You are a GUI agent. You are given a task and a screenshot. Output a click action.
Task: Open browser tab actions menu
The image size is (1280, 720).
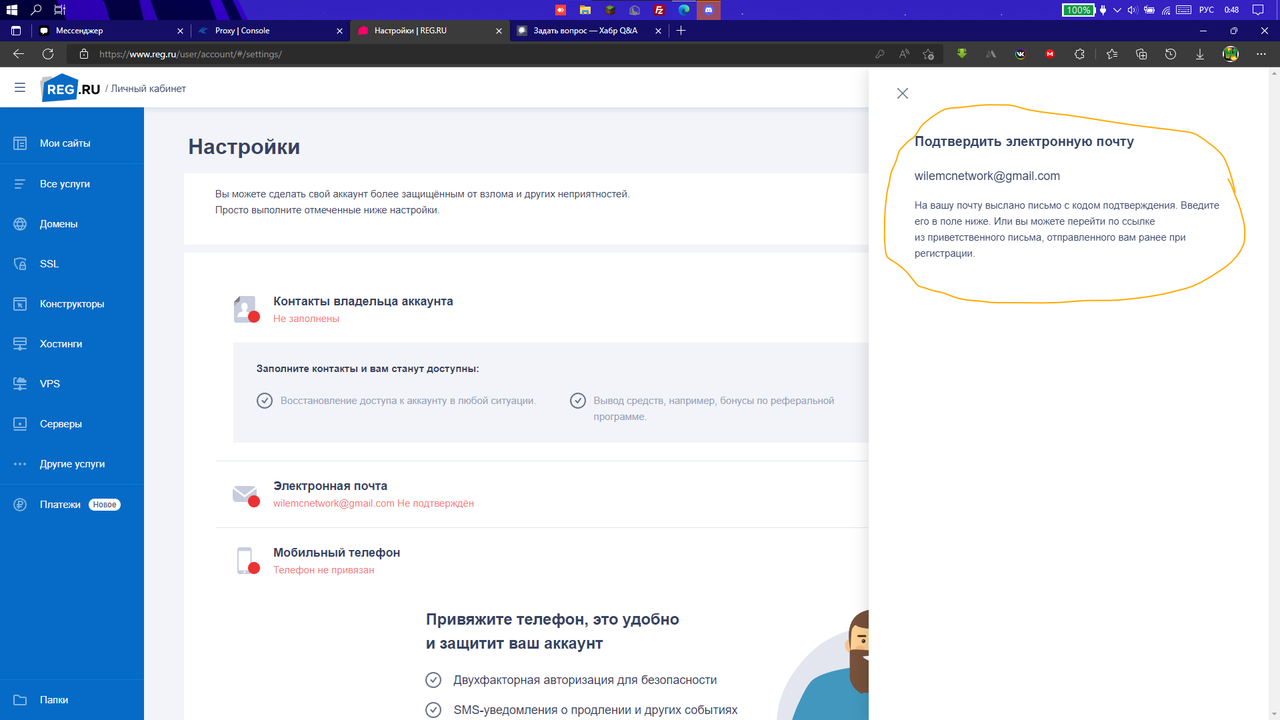point(16,31)
